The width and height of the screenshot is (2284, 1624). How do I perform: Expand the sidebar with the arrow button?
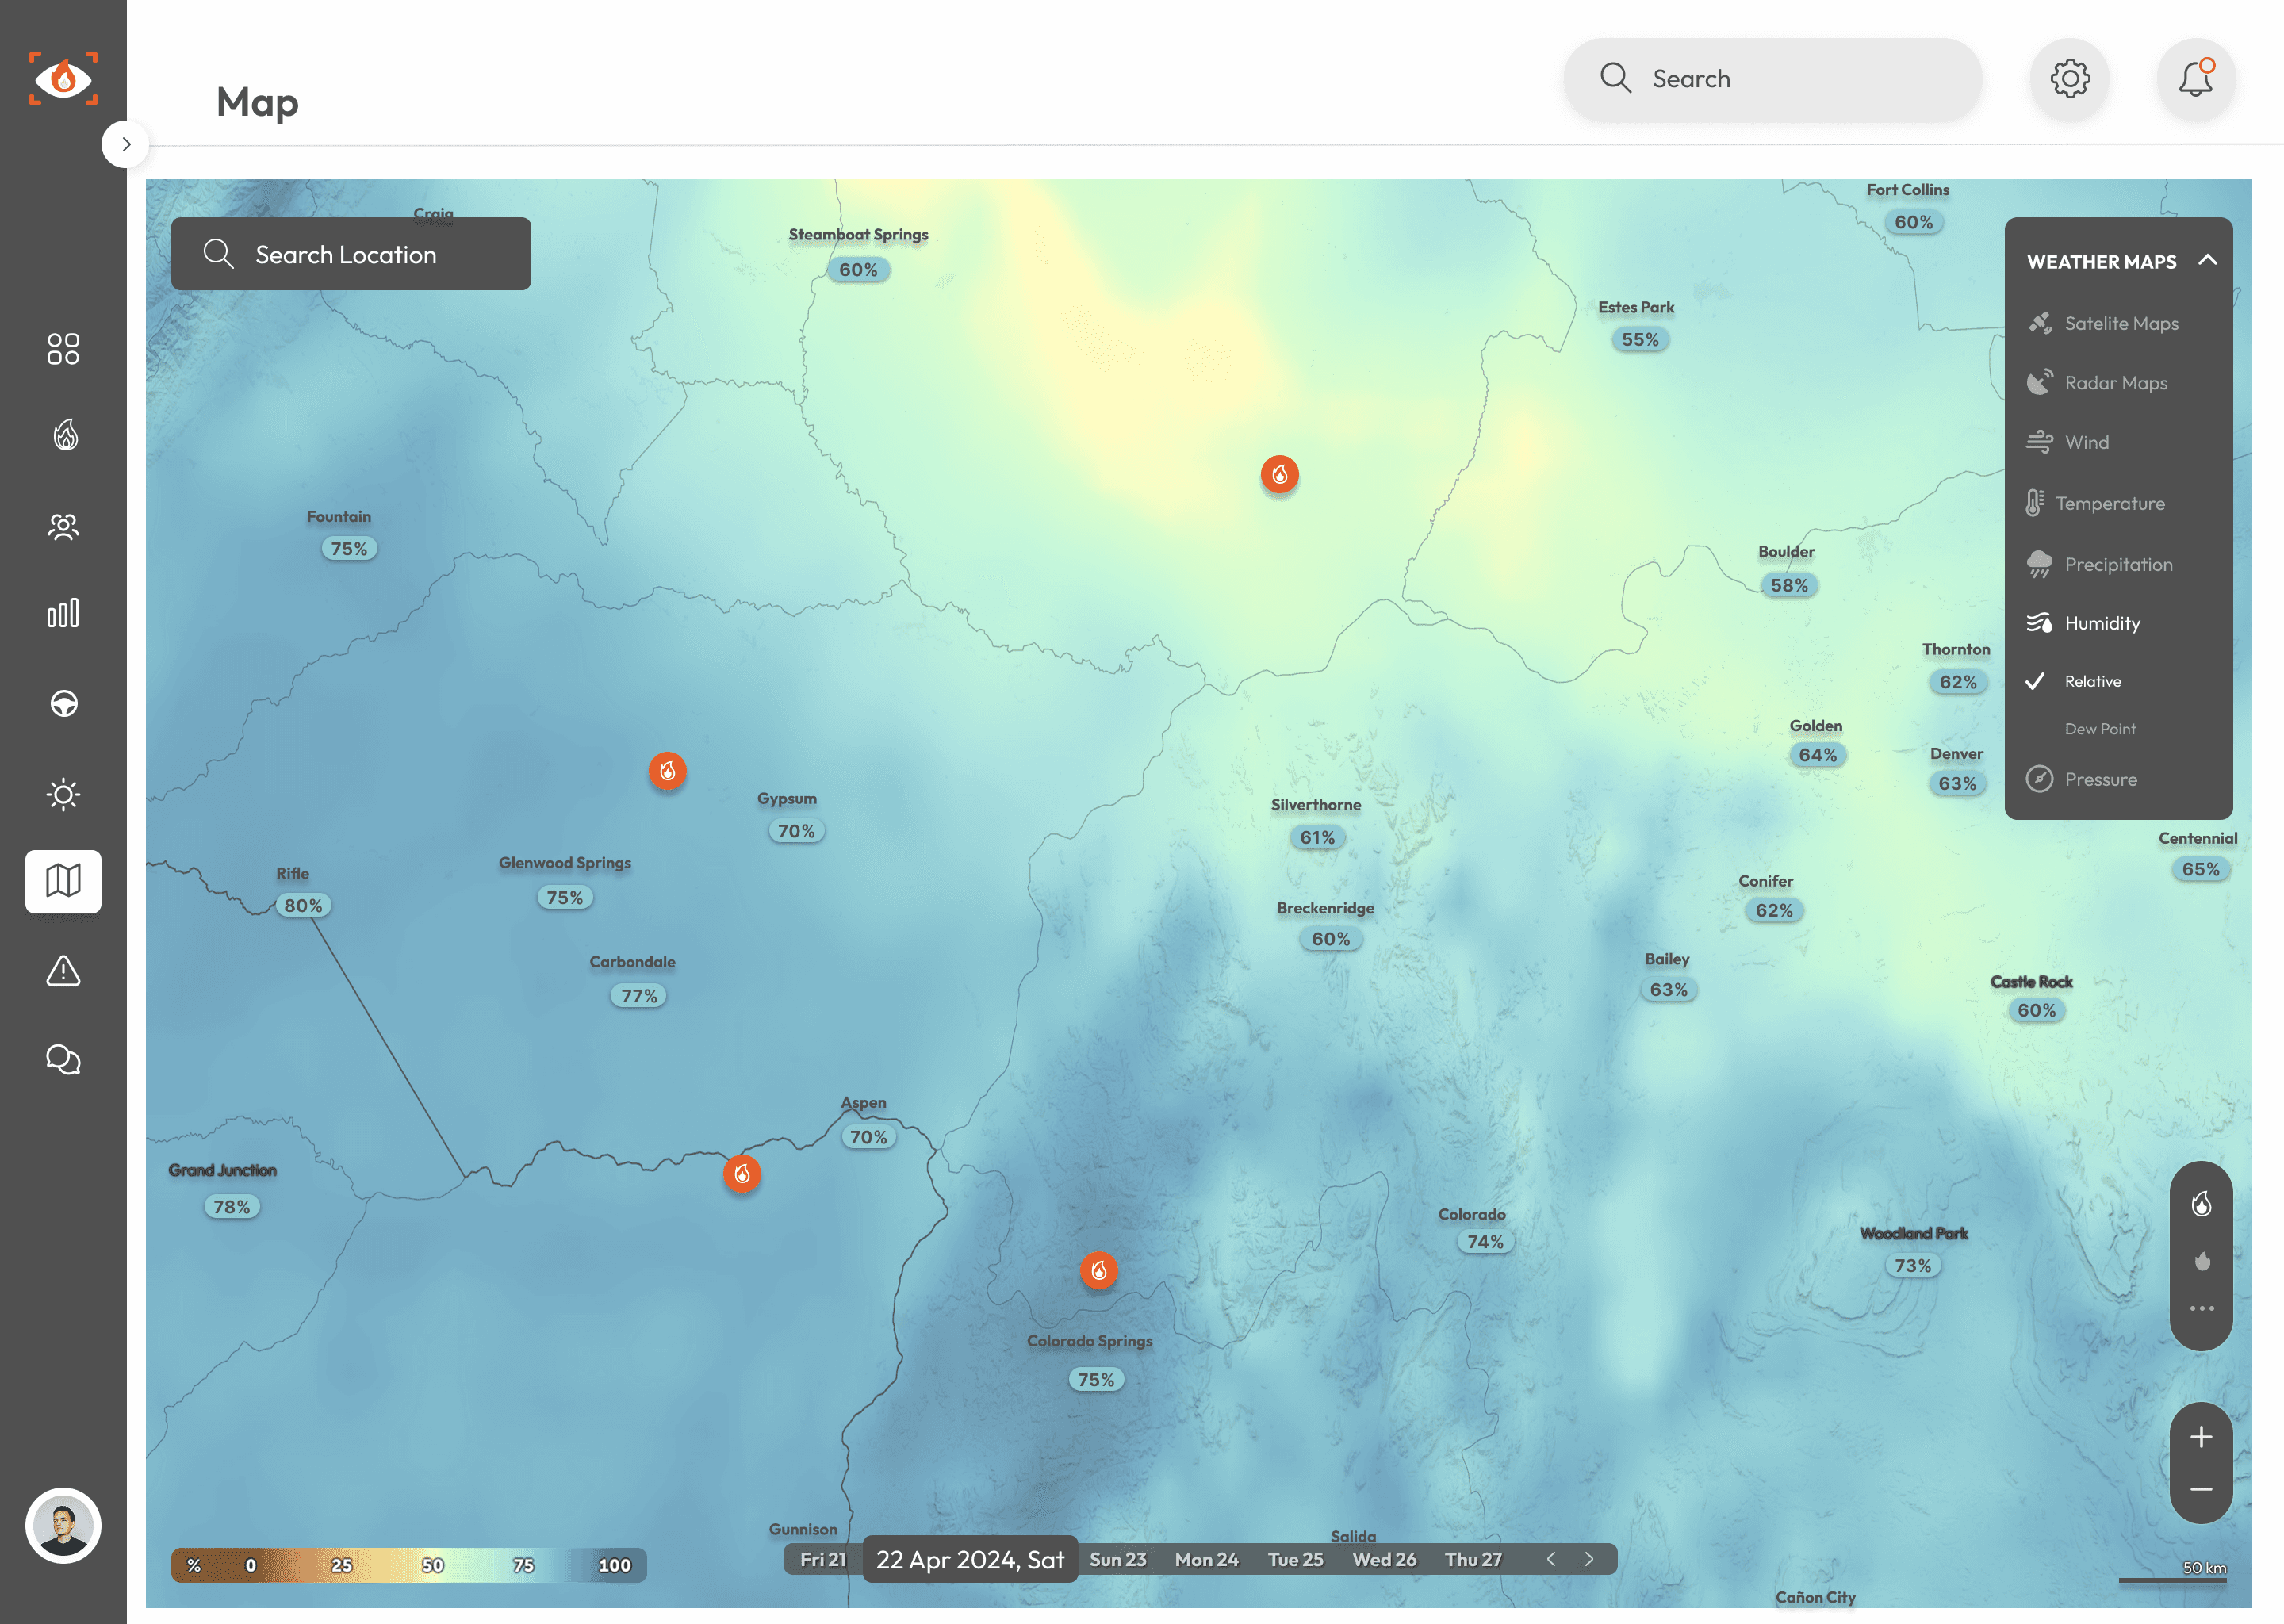tap(126, 144)
